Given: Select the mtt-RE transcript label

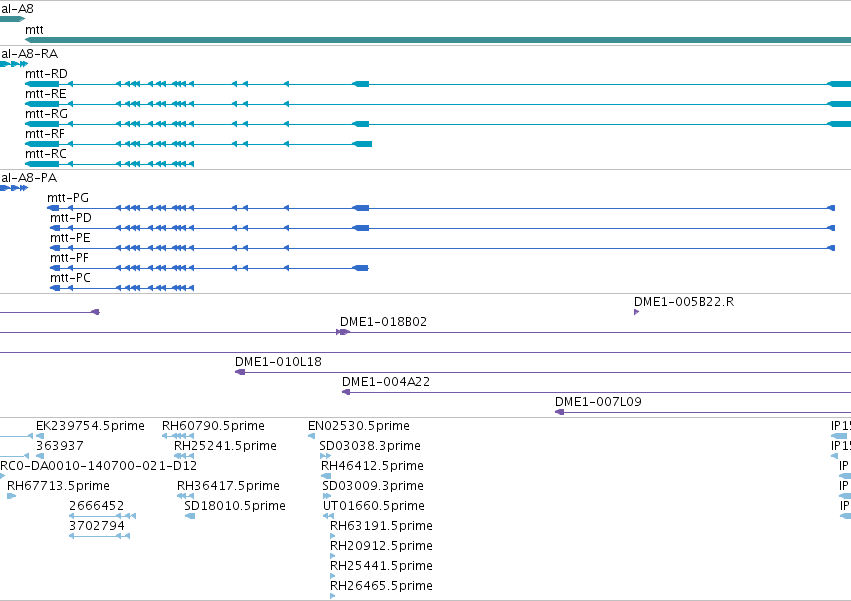Looking at the screenshot, I should [x=46, y=94].
